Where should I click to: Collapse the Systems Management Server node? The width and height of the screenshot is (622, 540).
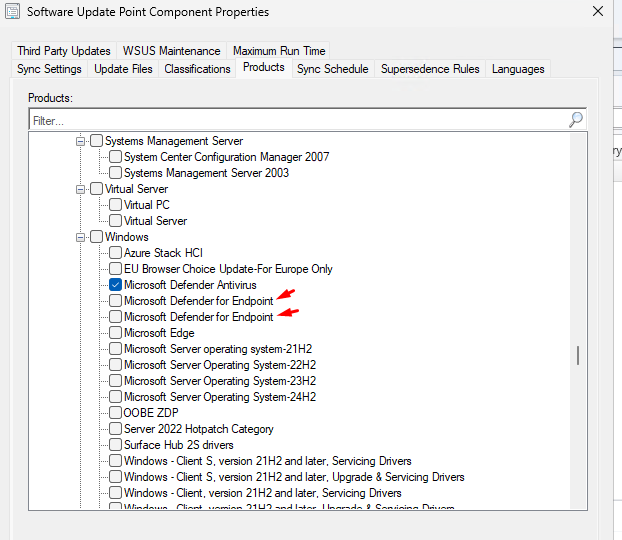coord(81,141)
